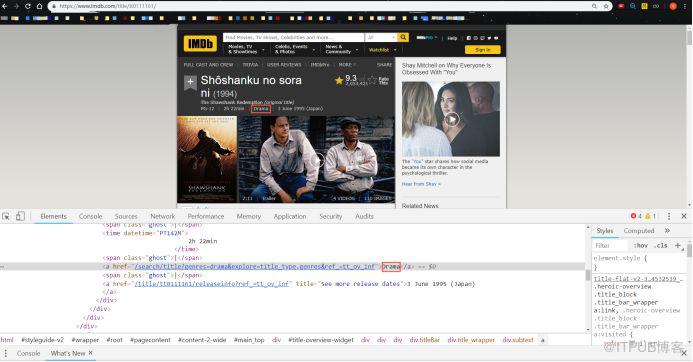Click the yellow Sign in button
This screenshot has width=693, height=362.
coord(483,50)
